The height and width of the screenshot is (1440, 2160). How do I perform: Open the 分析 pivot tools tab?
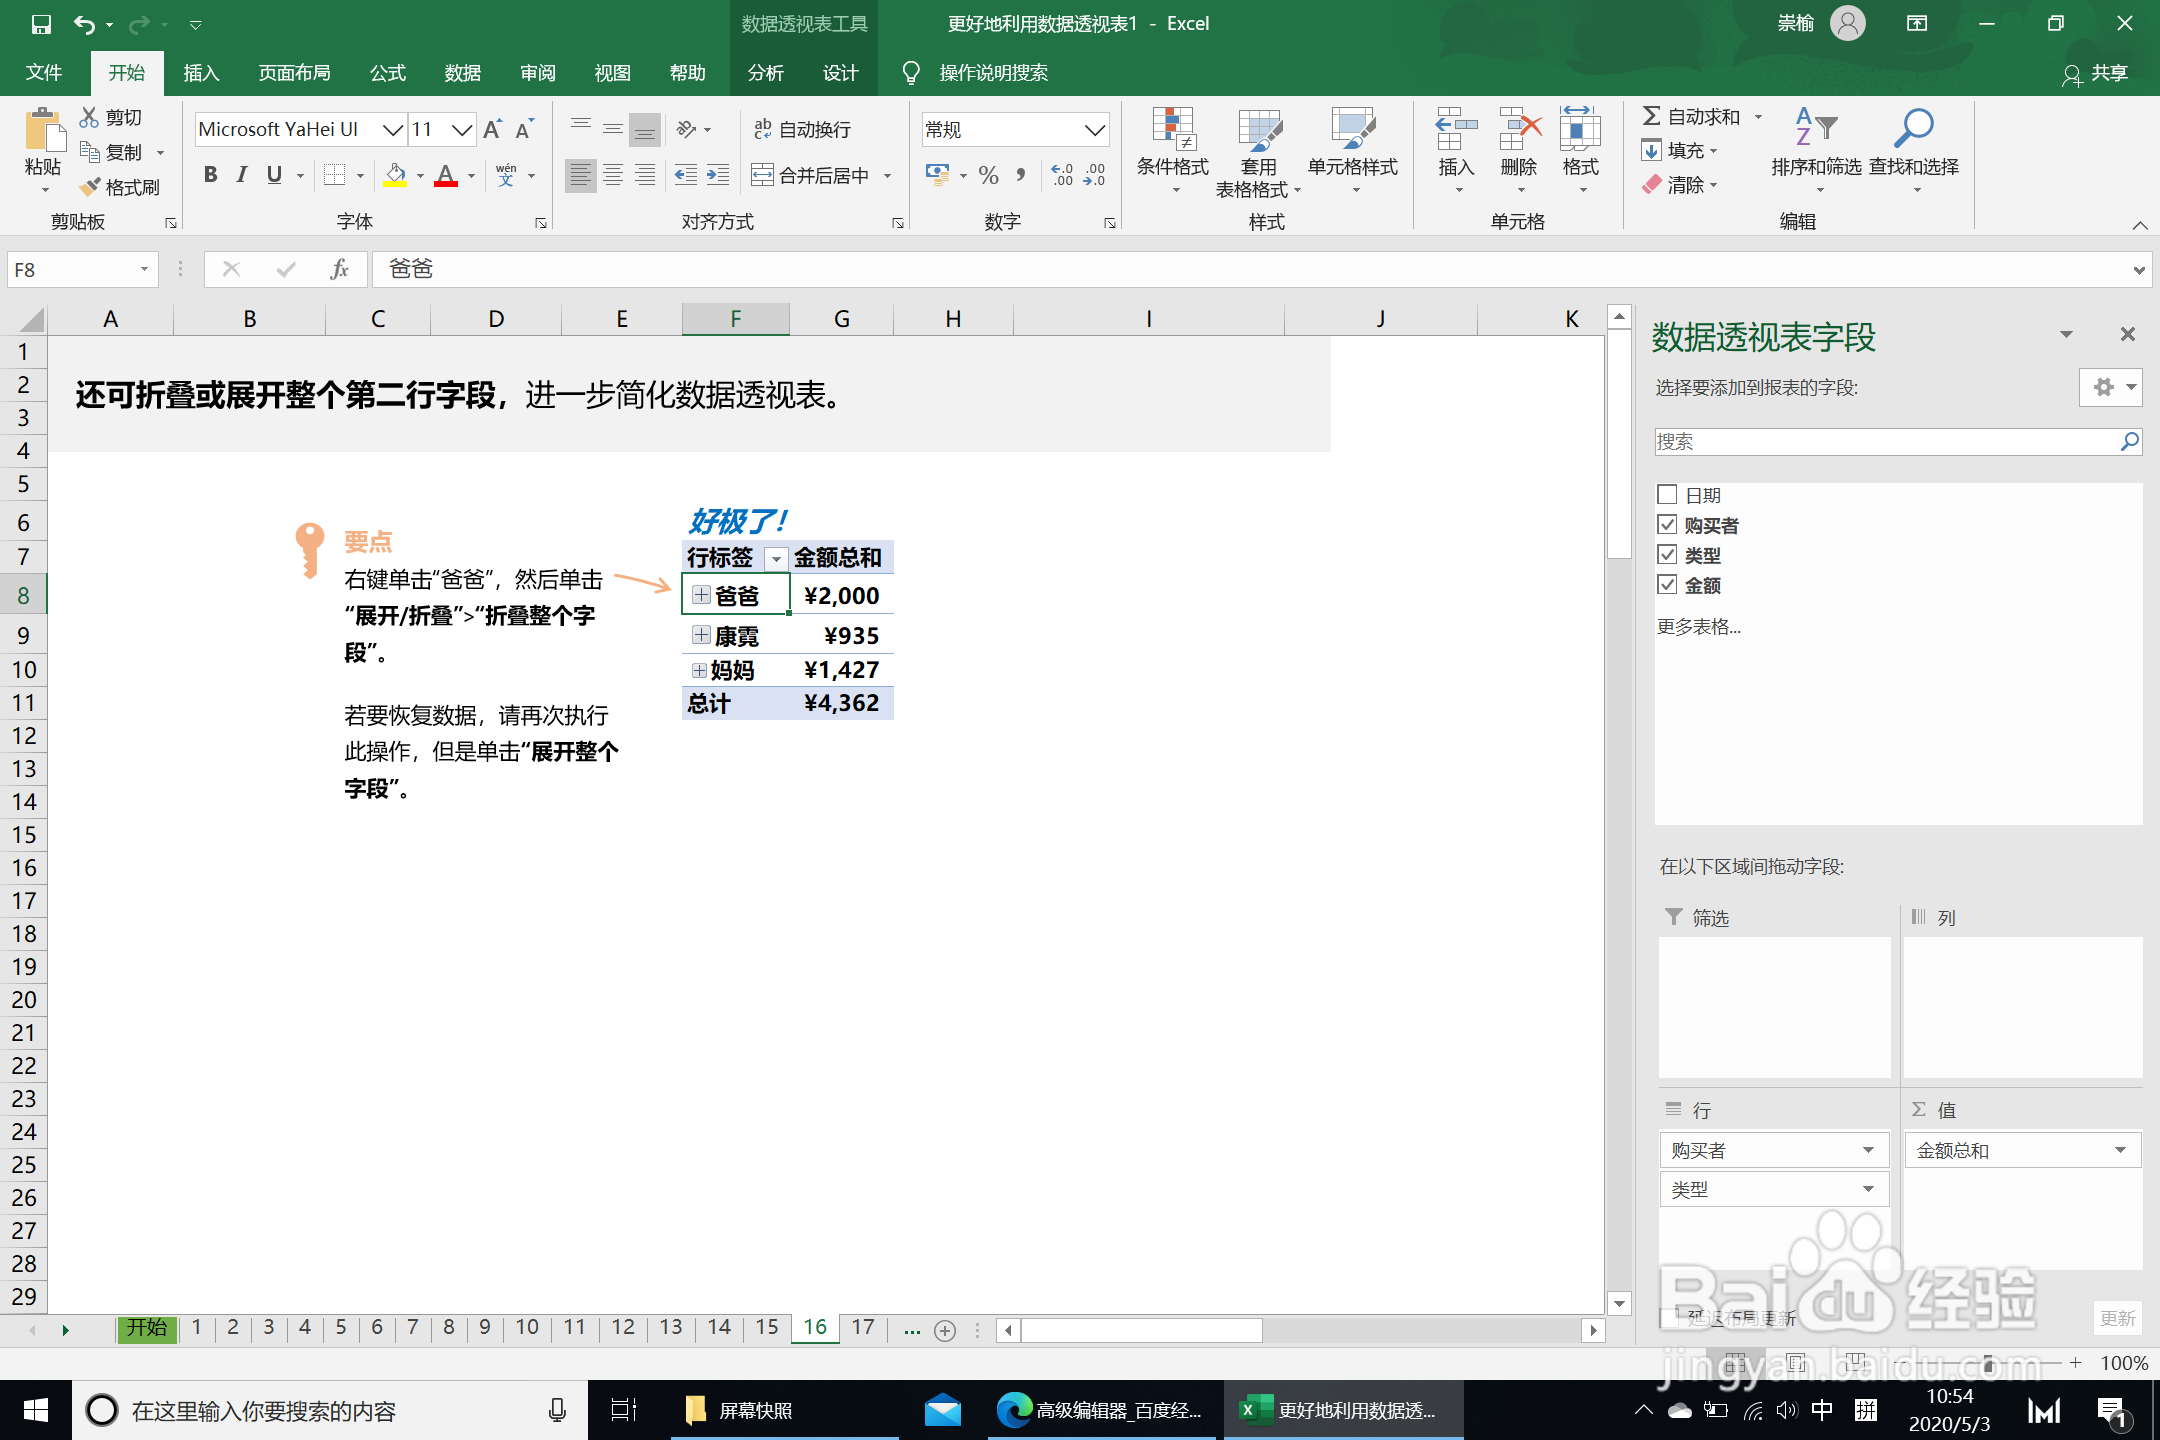pos(766,73)
